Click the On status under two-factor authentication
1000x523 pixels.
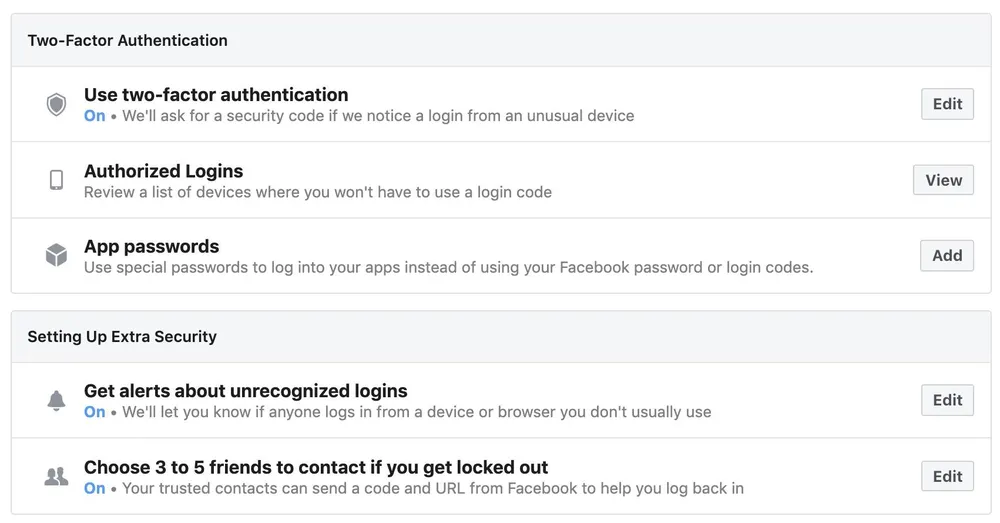point(95,116)
